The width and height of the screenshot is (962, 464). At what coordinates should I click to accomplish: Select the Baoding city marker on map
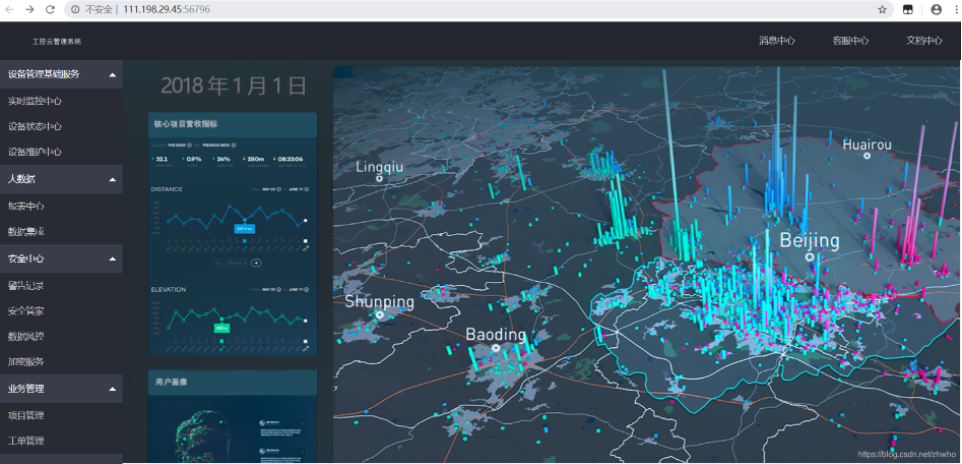[496, 347]
